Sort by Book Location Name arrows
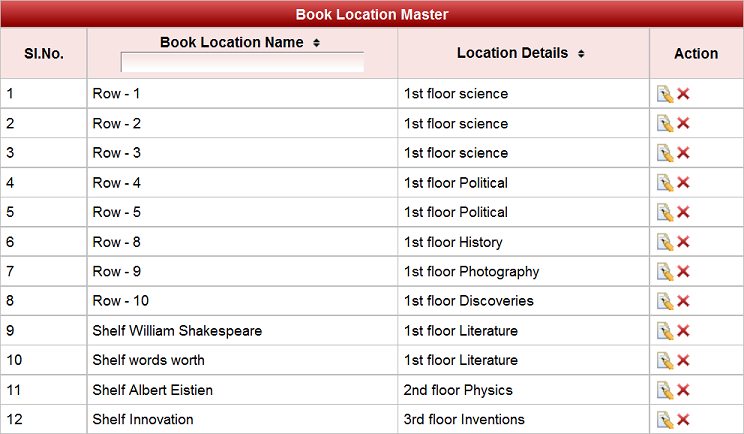 316,43
